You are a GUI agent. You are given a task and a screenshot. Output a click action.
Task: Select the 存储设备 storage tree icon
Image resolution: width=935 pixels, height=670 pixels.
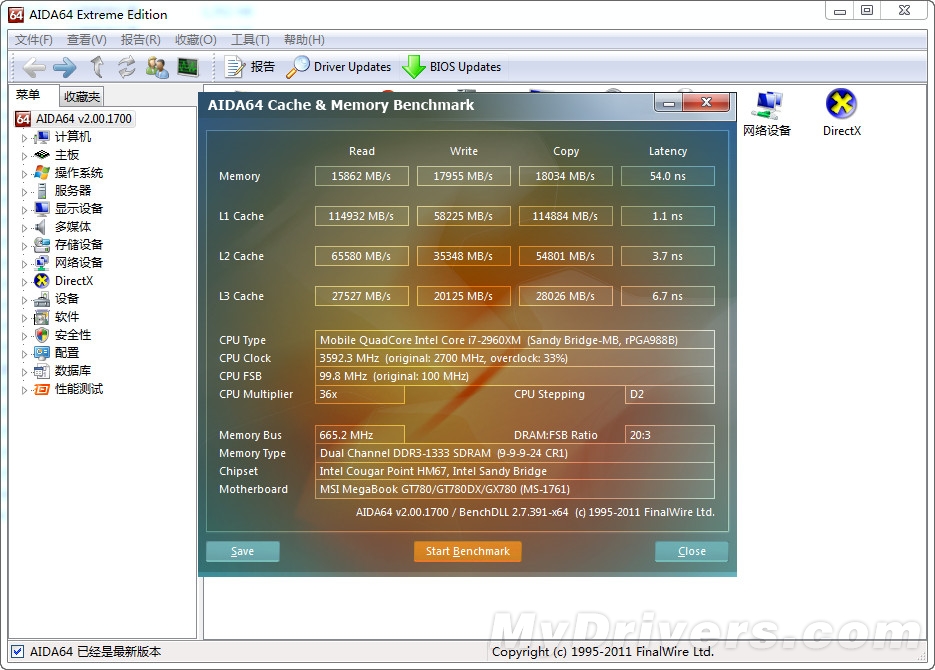click(x=42, y=245)
